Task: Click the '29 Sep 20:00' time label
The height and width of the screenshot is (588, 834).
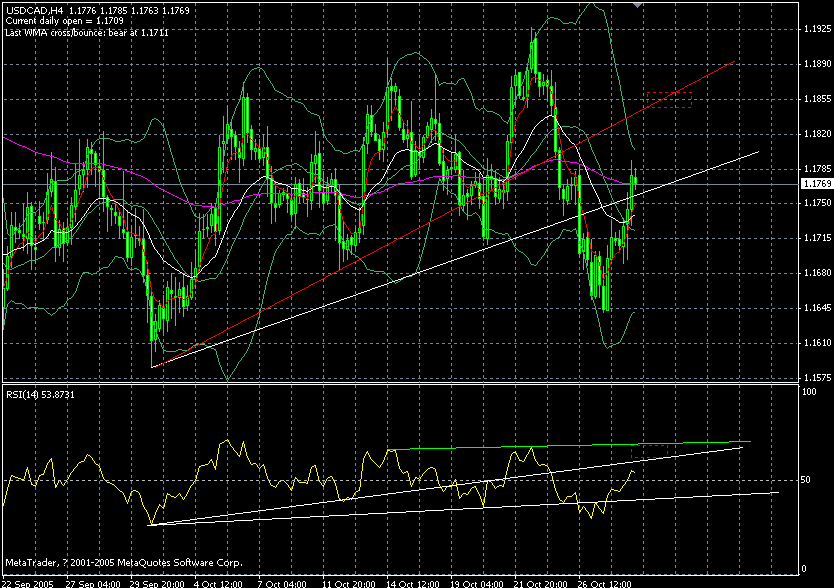Action: [157, 584]
